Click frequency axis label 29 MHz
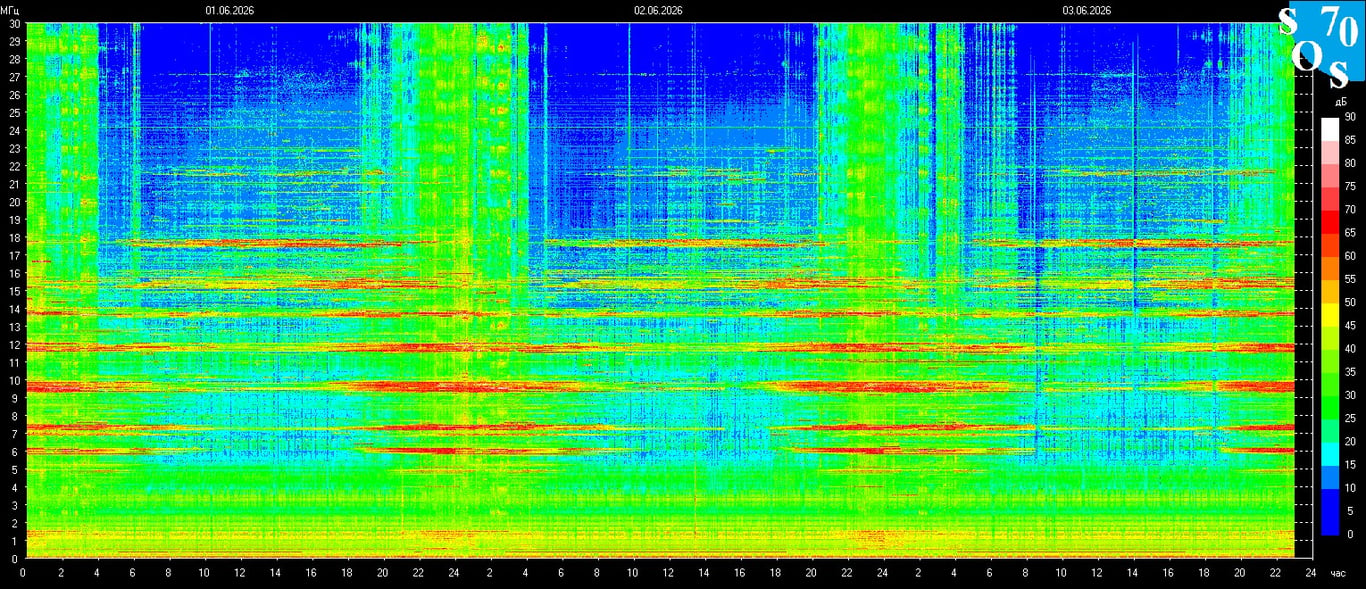The image size is (1366, 589). tap(15, 41)
